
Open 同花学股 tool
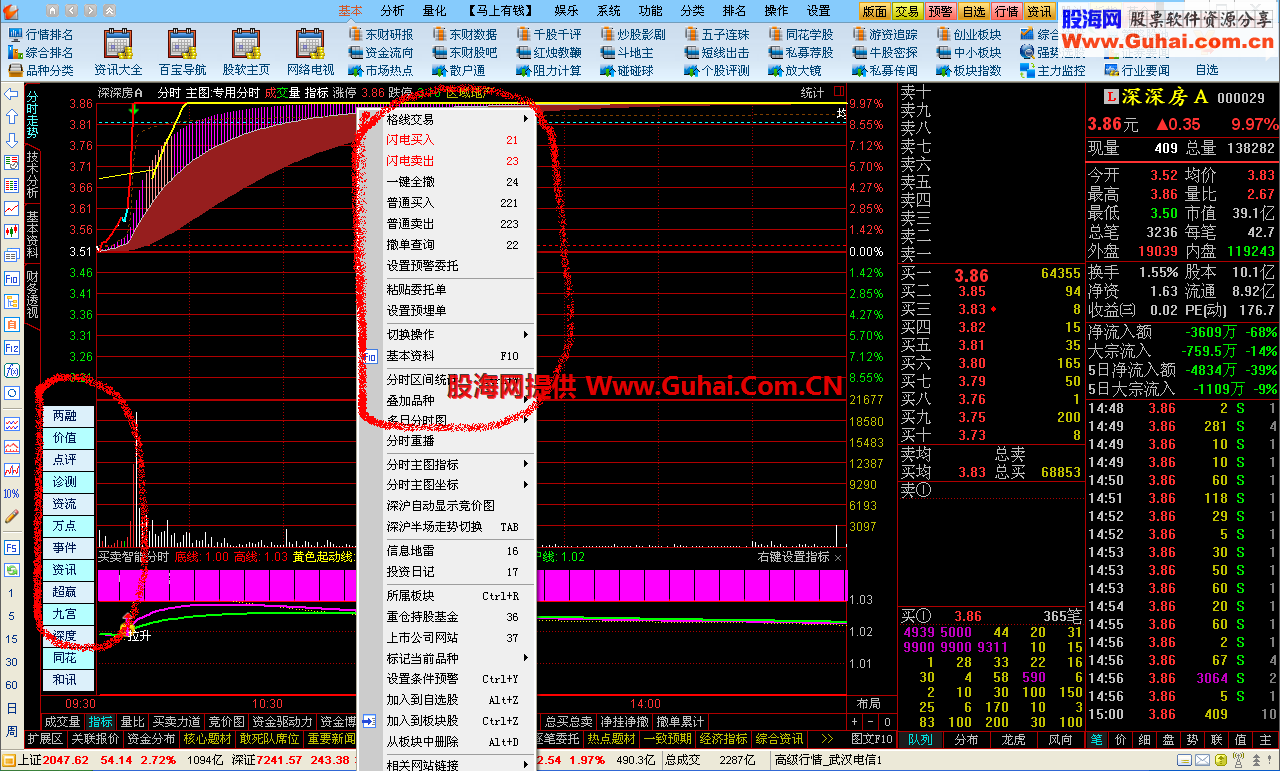point(800,35)
